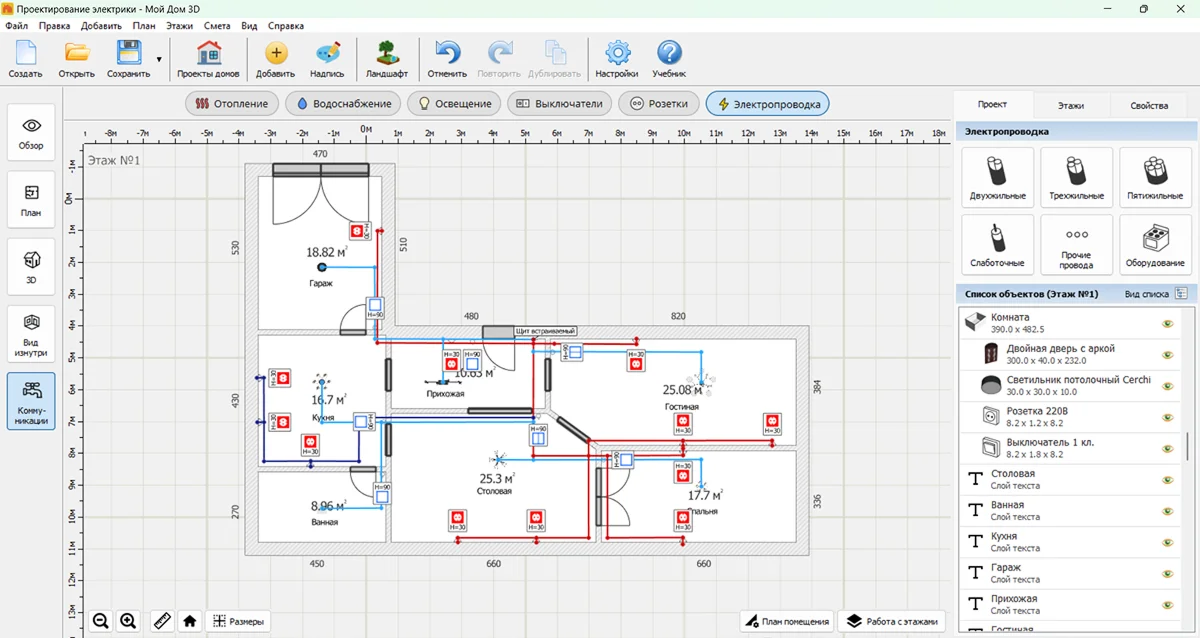Activate the ruler measuring tool

162,621
